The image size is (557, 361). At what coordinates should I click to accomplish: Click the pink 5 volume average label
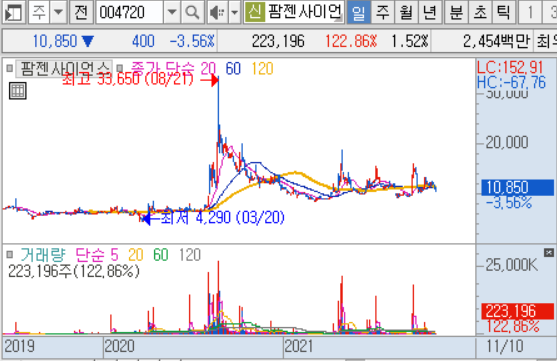(x=114, y=255)
